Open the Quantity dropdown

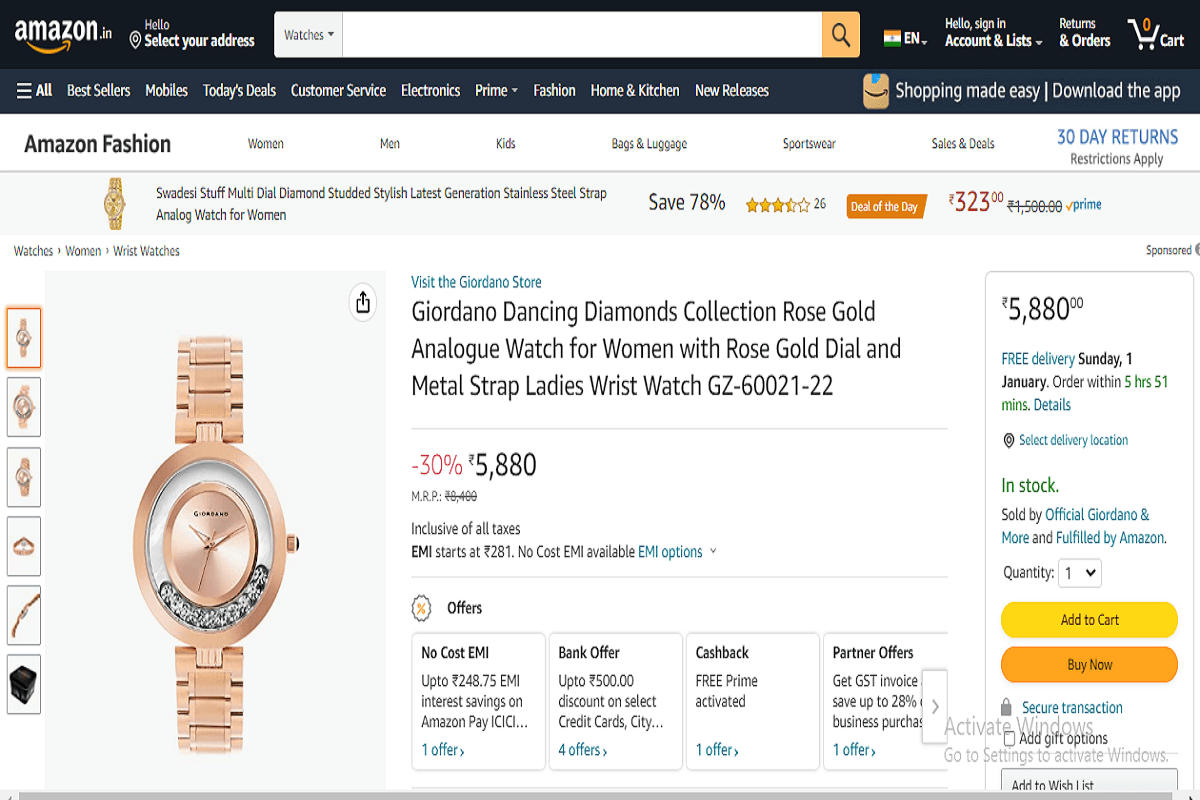point(1080,573)
